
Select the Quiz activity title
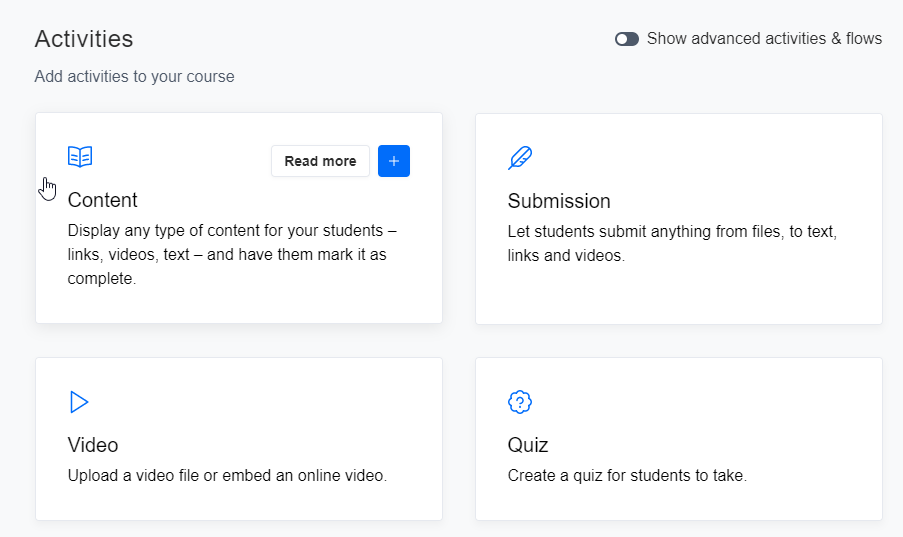tap(528, 445)
